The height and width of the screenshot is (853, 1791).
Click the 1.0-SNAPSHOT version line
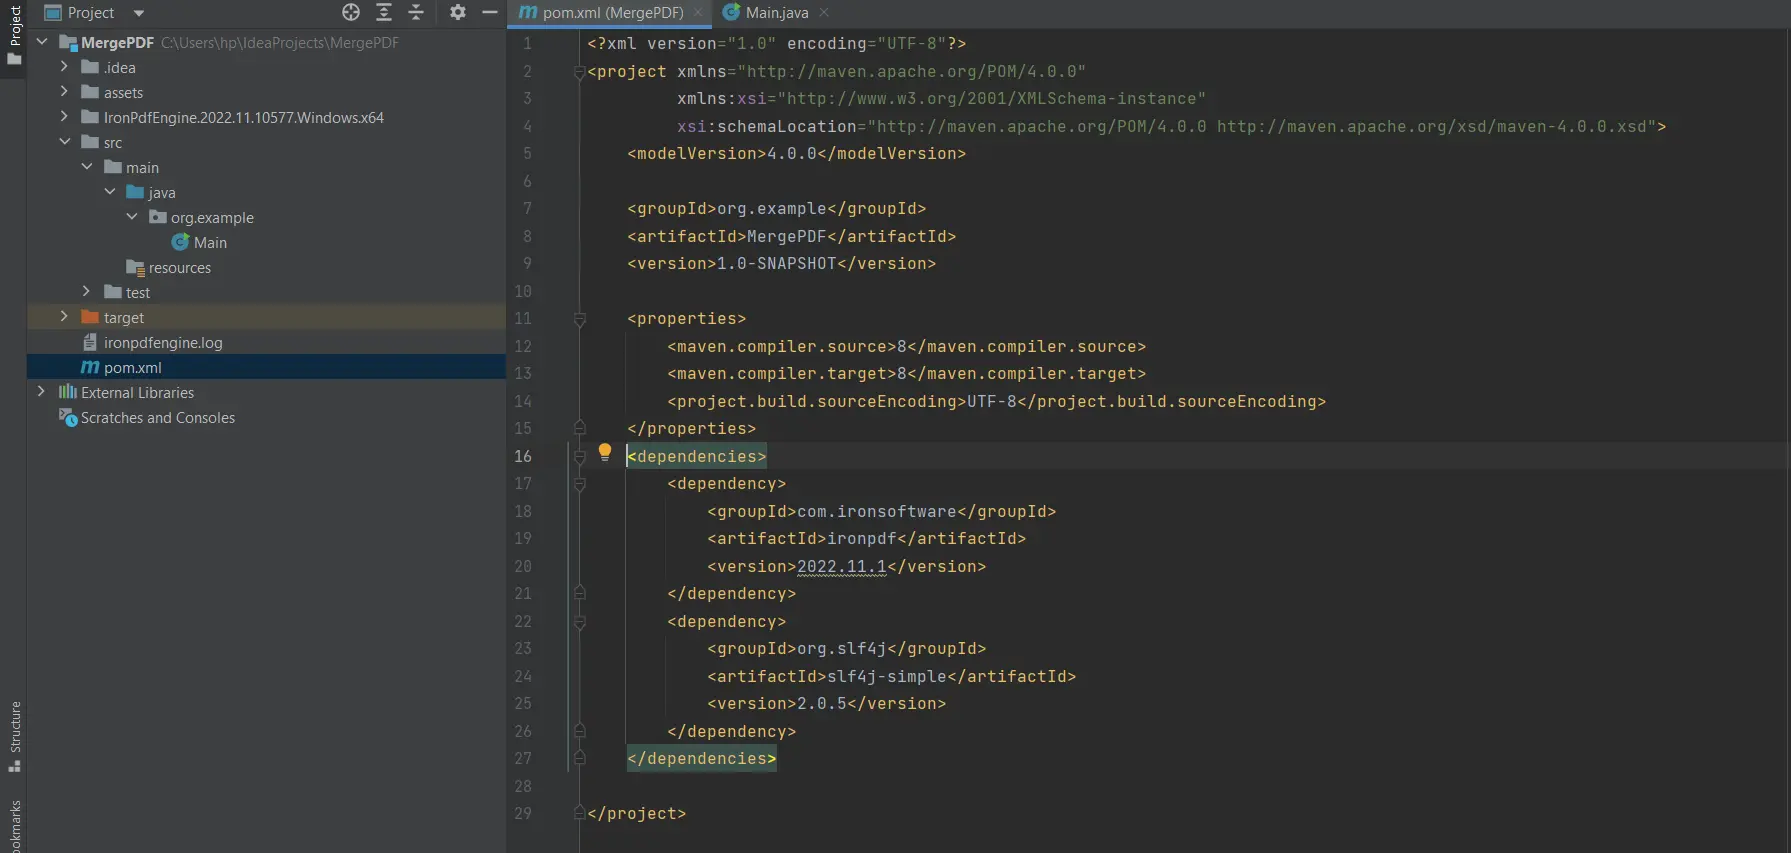(782, 264)
